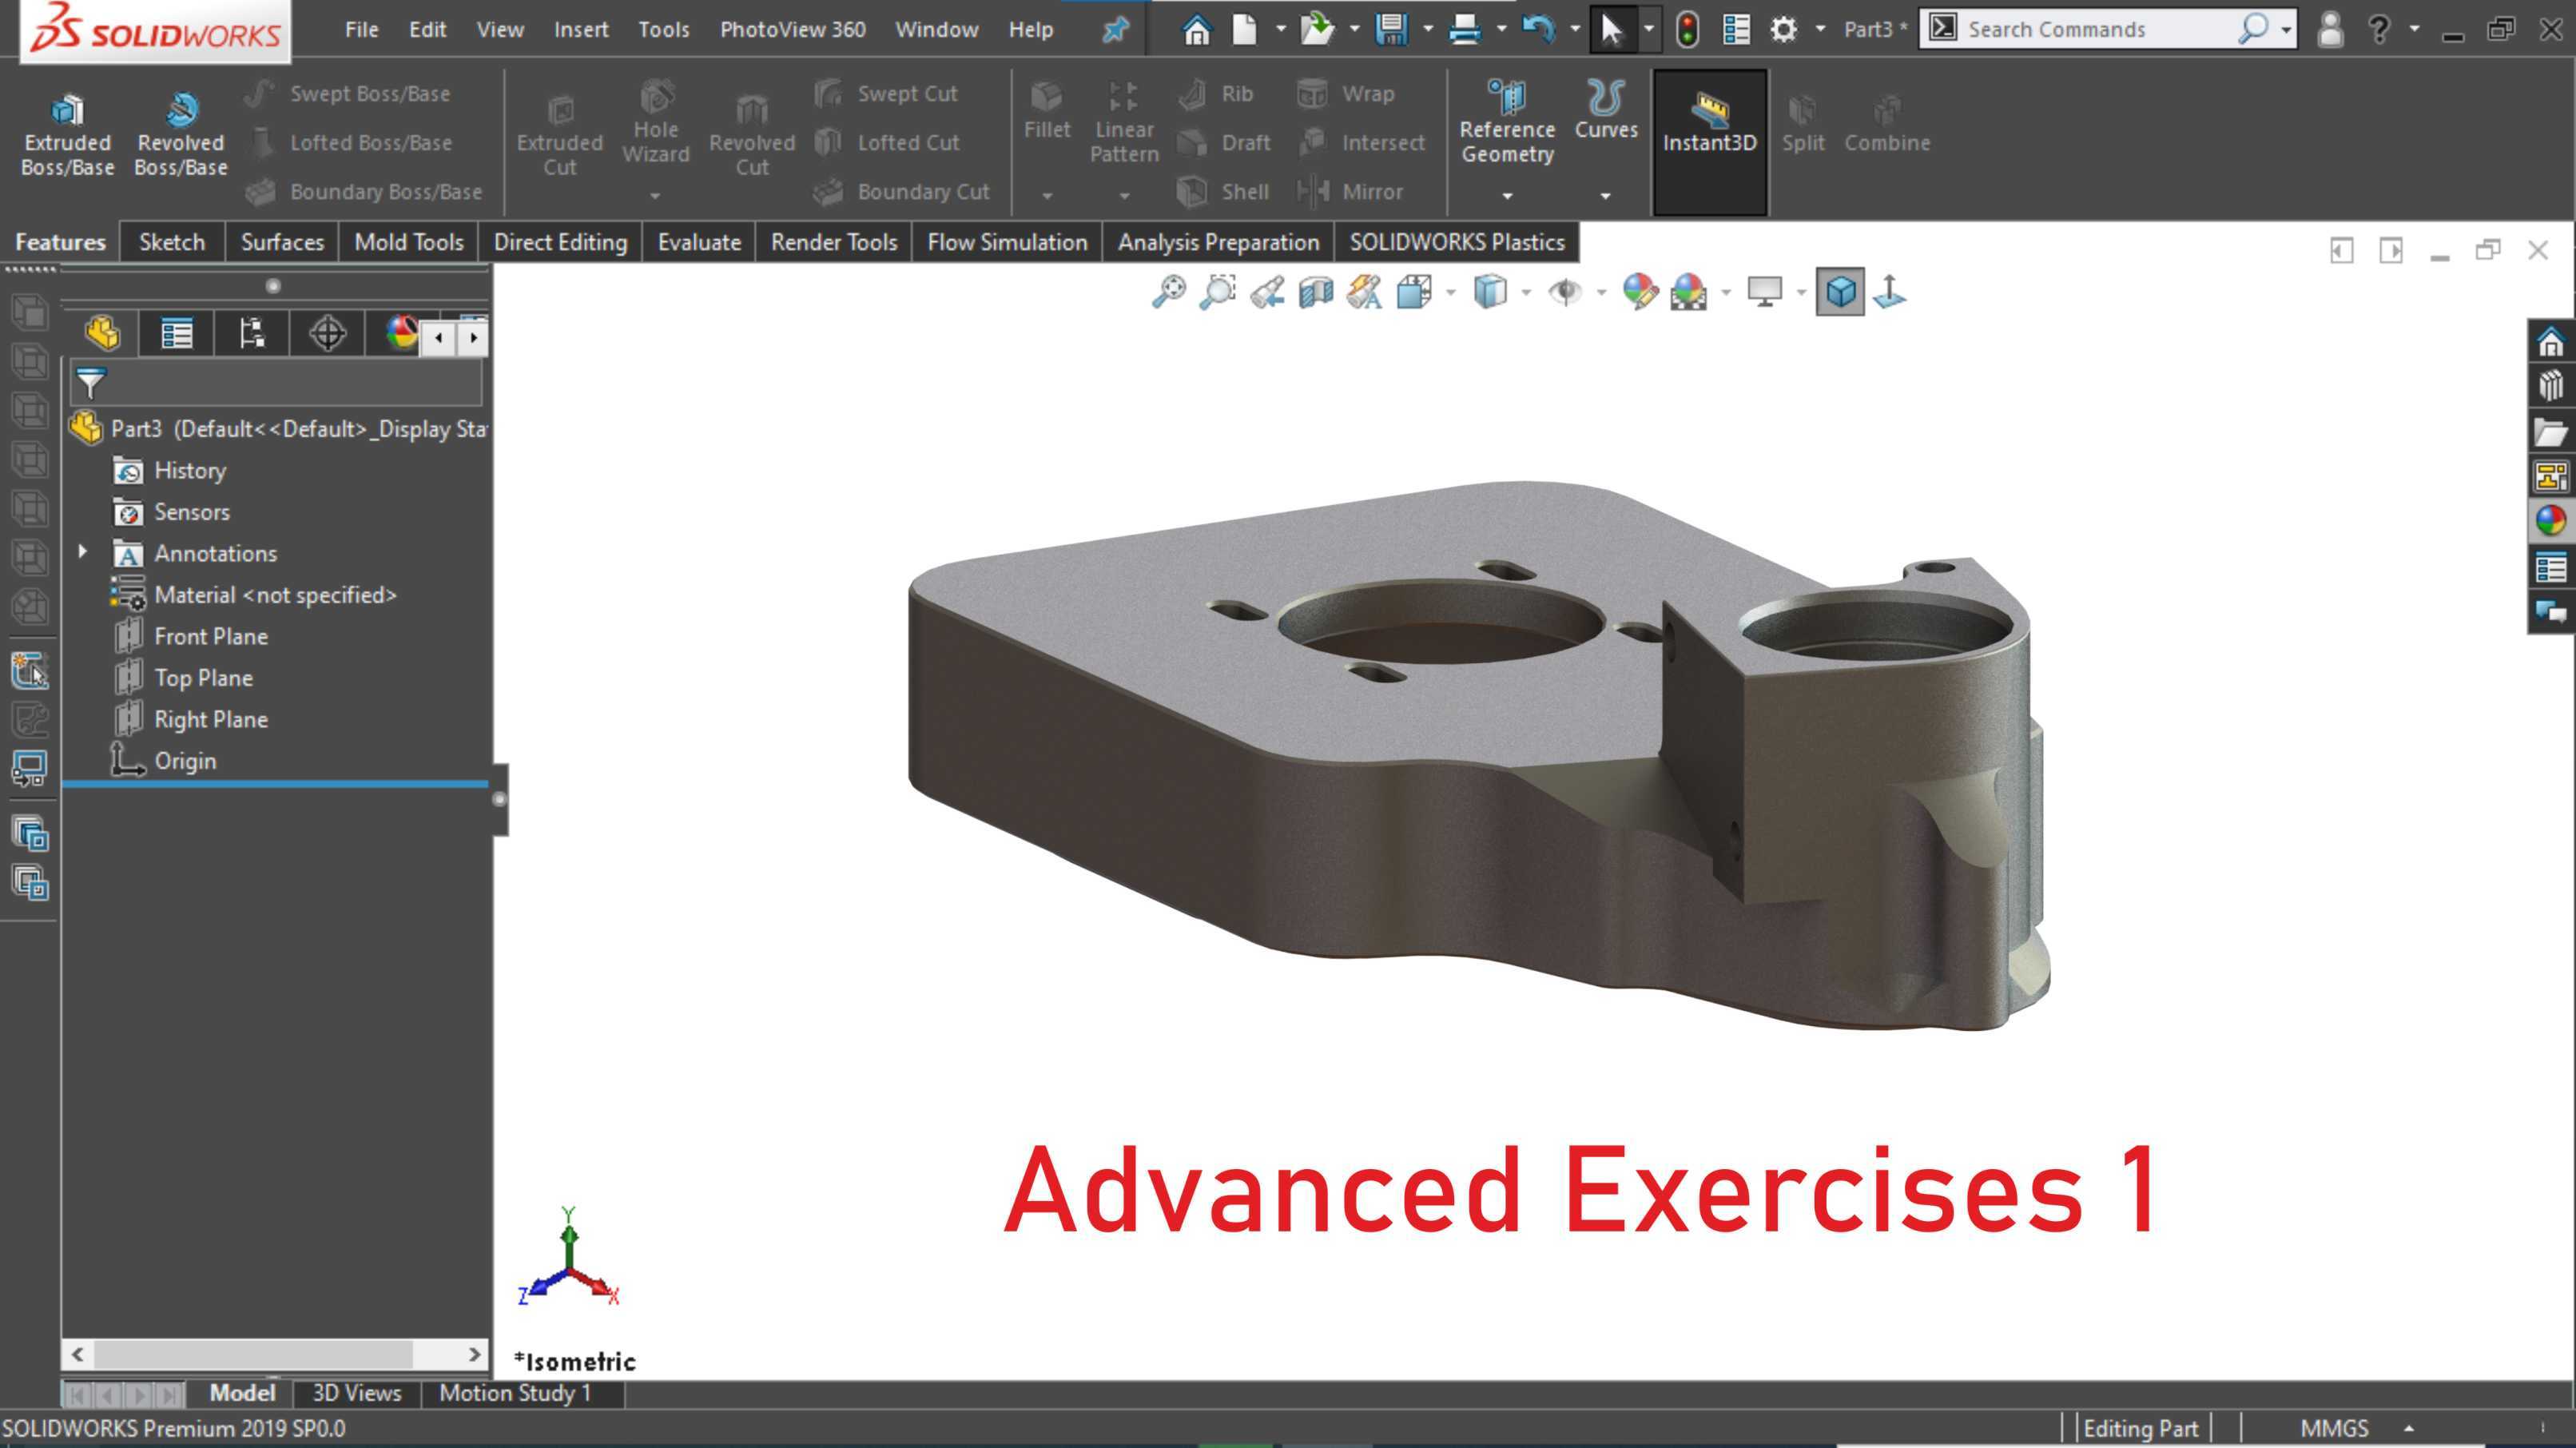
Task: Click the Extruded Boss/Base tool
Action: pyautogui.click(x=67, y=136)
